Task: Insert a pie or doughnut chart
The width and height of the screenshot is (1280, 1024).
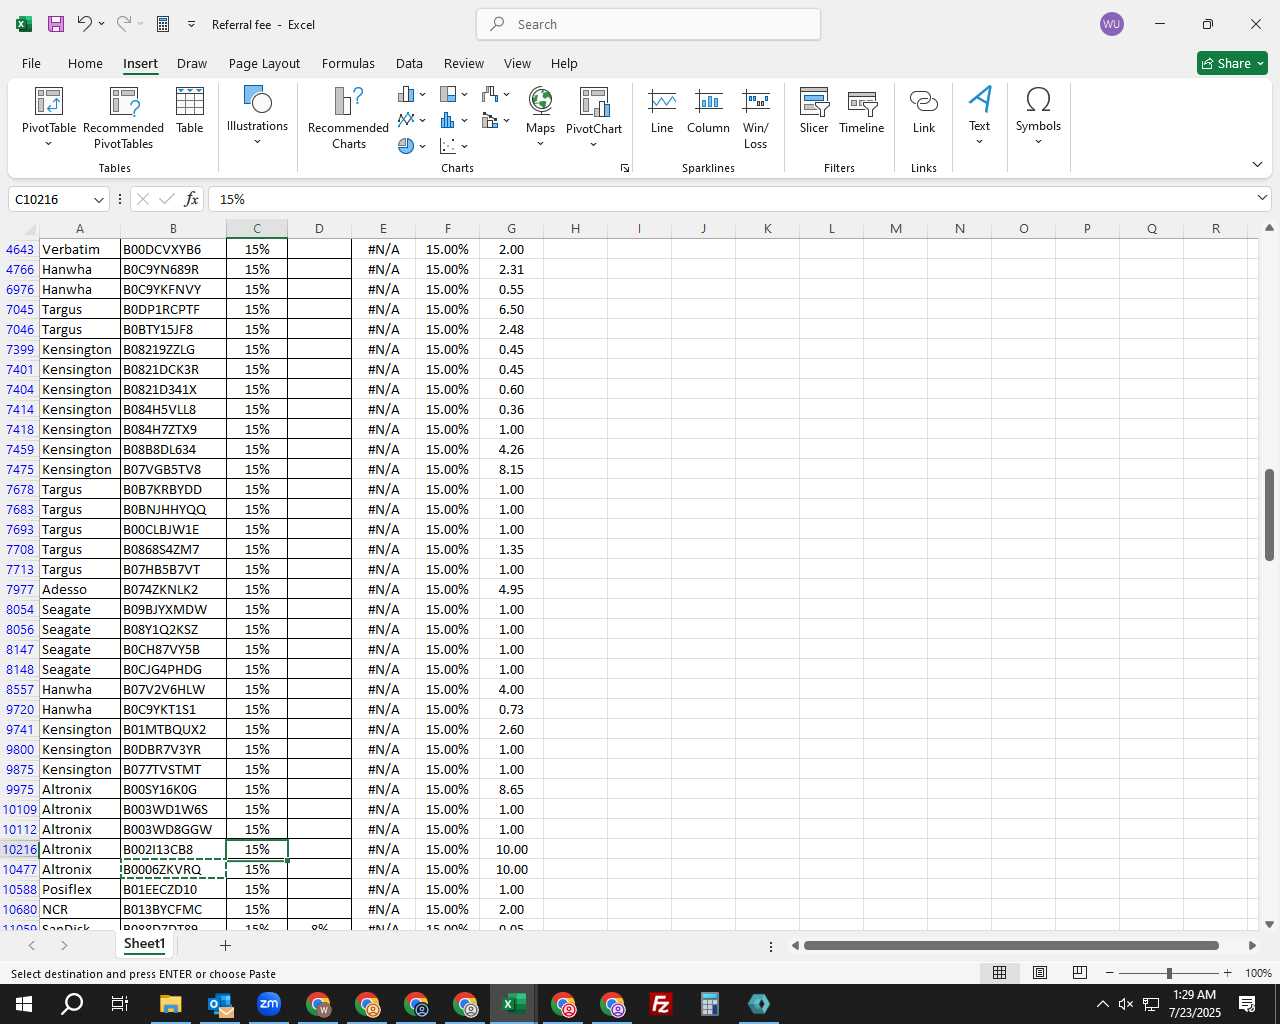Action: coord(411,146)
